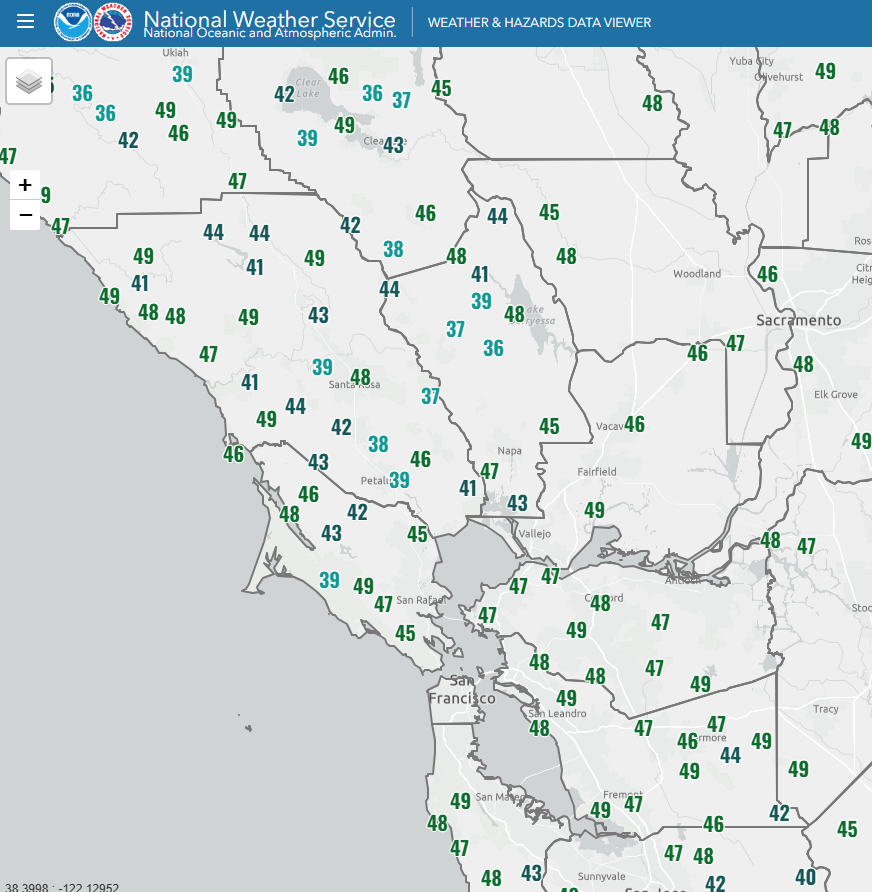Select the Sunnyvale map label
Image resolution: width=872 pixels, height=892 pixels.
pyautogui.click(x=601, y=876)
